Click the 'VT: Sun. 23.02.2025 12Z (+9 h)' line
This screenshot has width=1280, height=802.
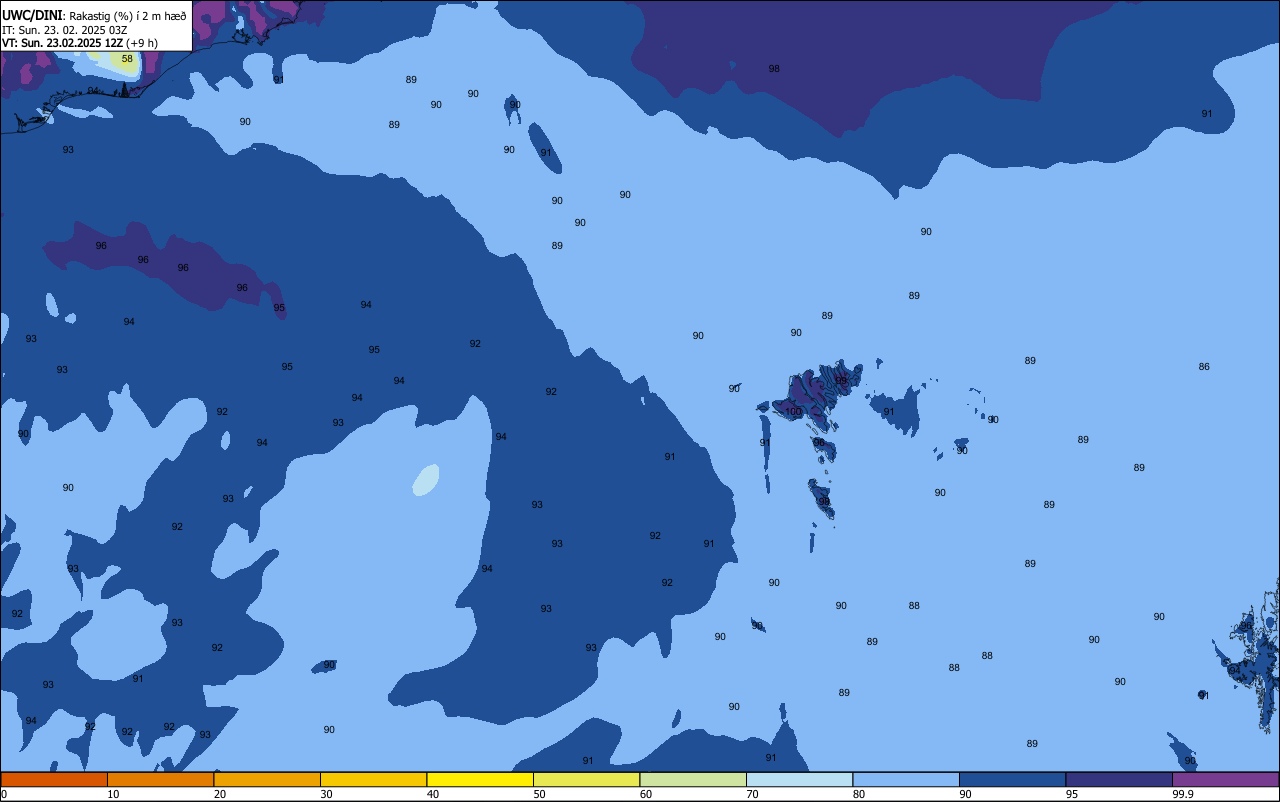[80, 43]
